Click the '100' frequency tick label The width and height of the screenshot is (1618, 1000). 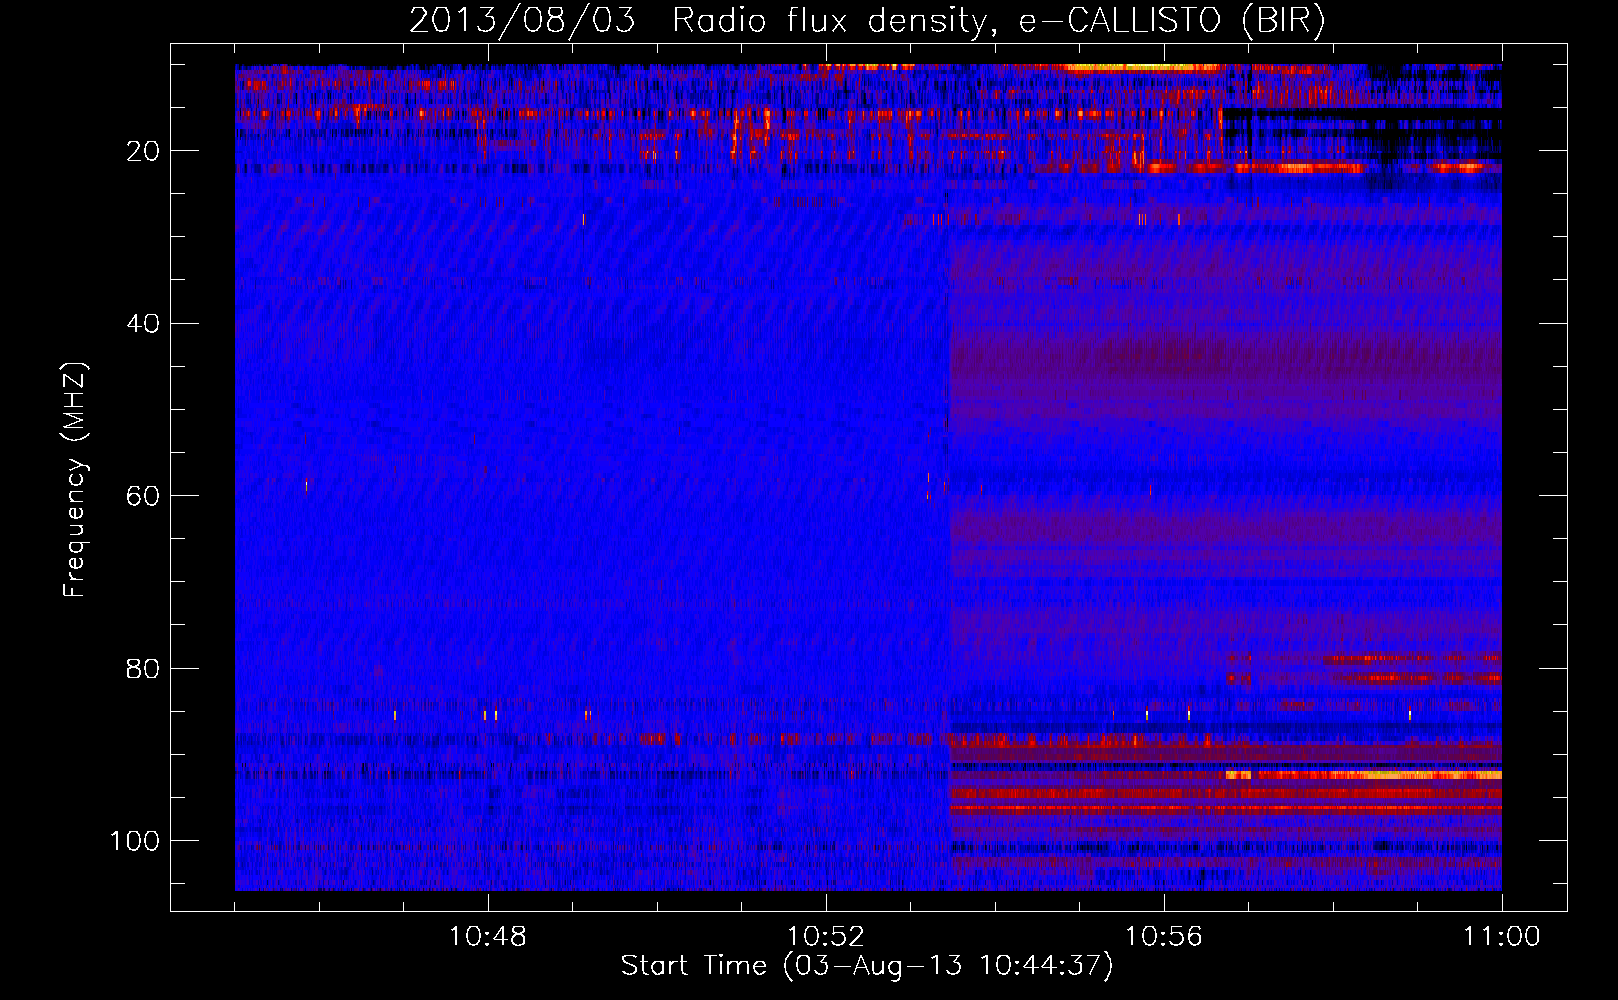coord(135,841)
